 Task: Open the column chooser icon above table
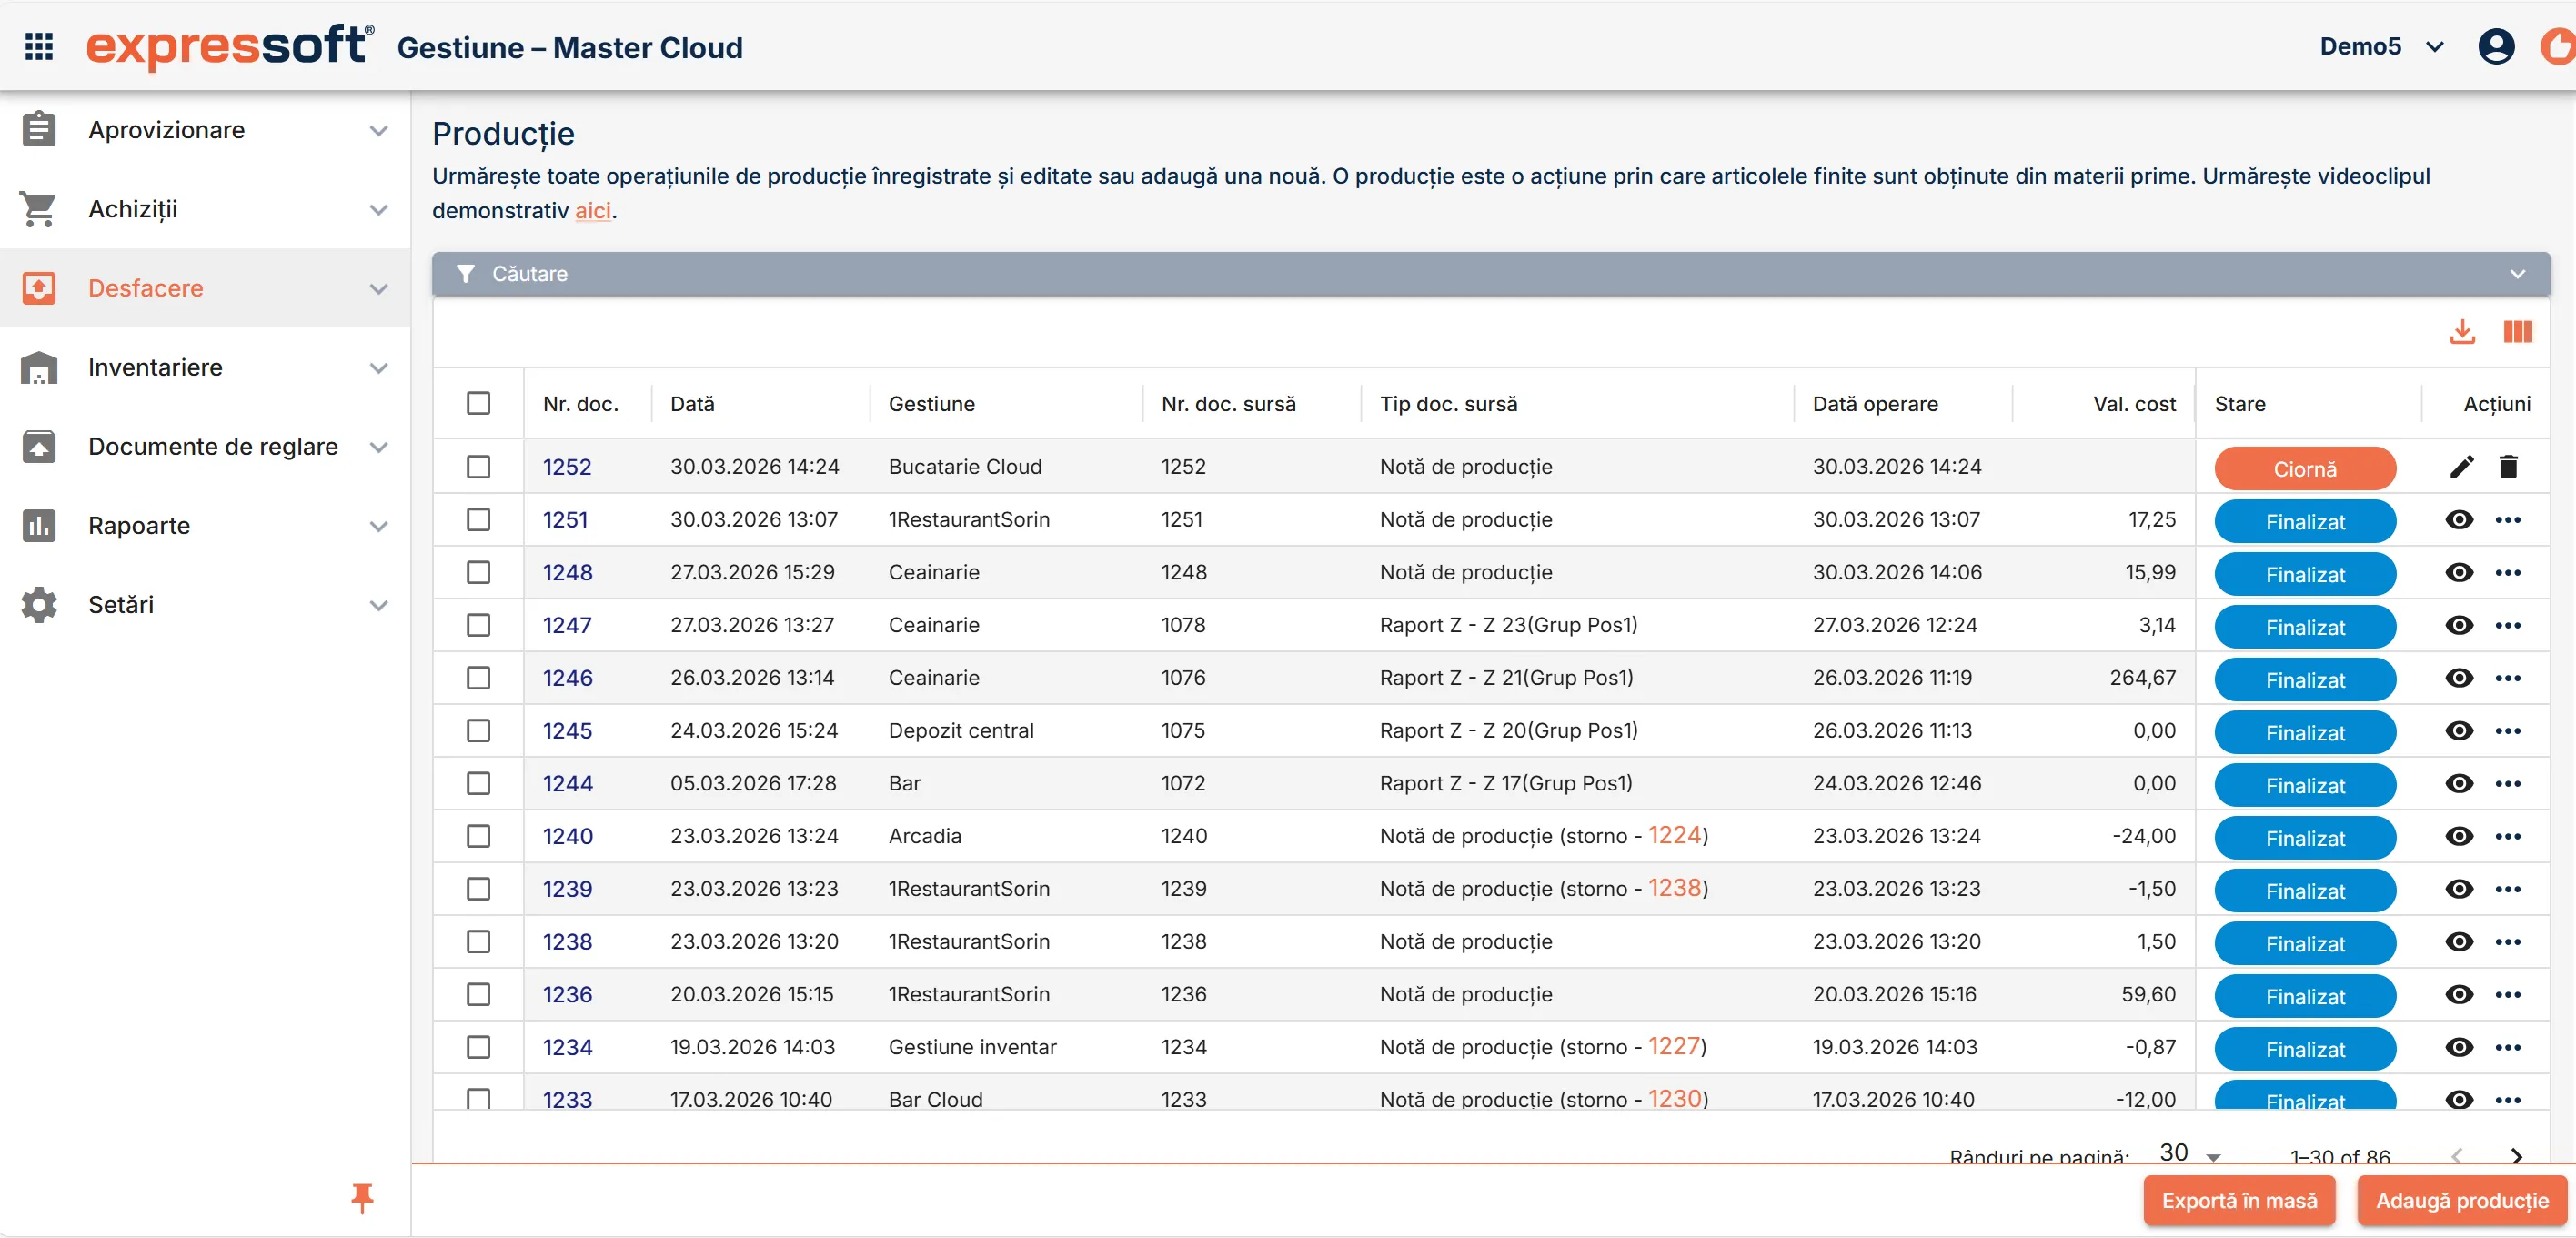2517,331
